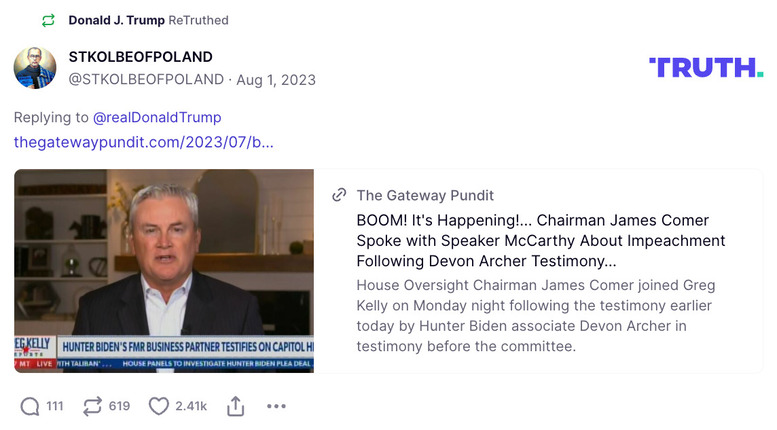Click the TRUTH logo

click(706, 67)
